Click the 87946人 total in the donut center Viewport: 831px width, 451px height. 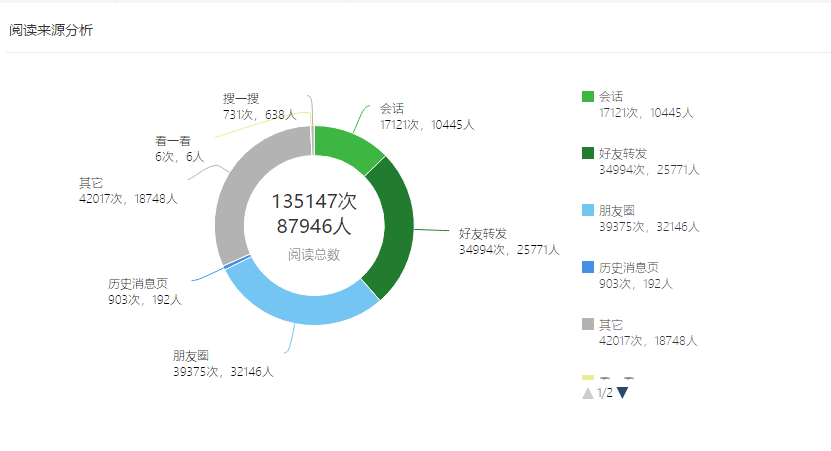pyautogui.click(x=314, y=226)
